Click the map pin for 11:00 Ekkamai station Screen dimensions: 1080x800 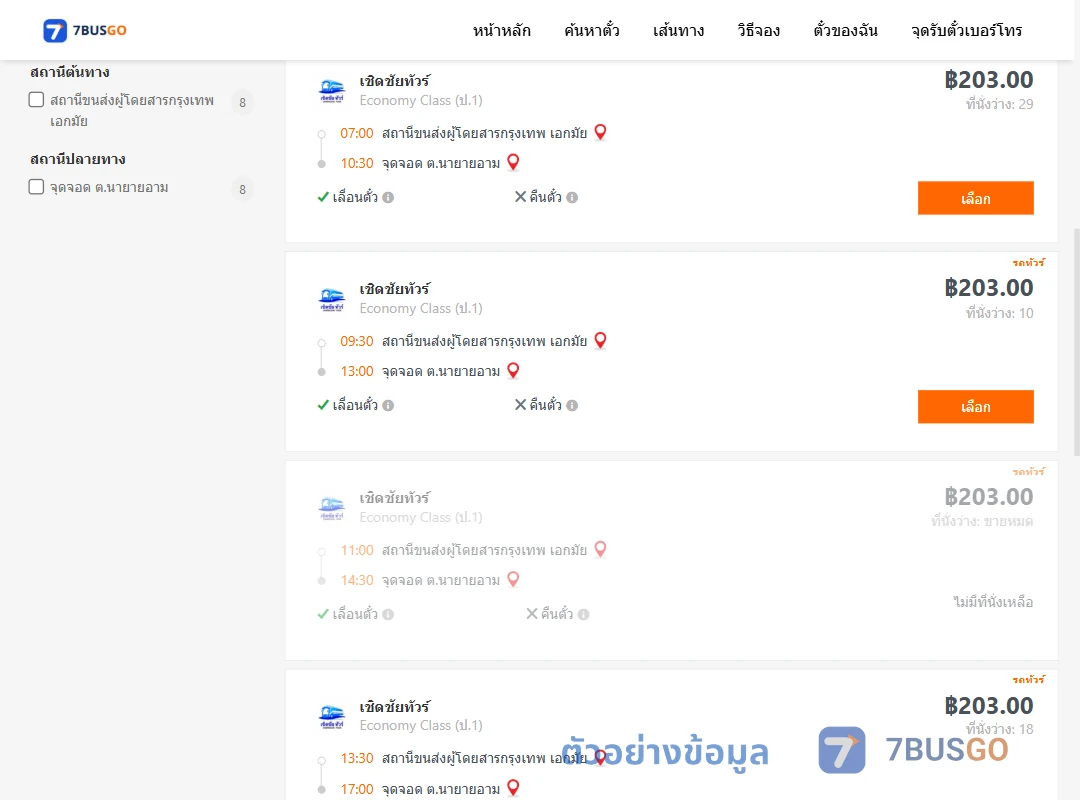(601, 549)
